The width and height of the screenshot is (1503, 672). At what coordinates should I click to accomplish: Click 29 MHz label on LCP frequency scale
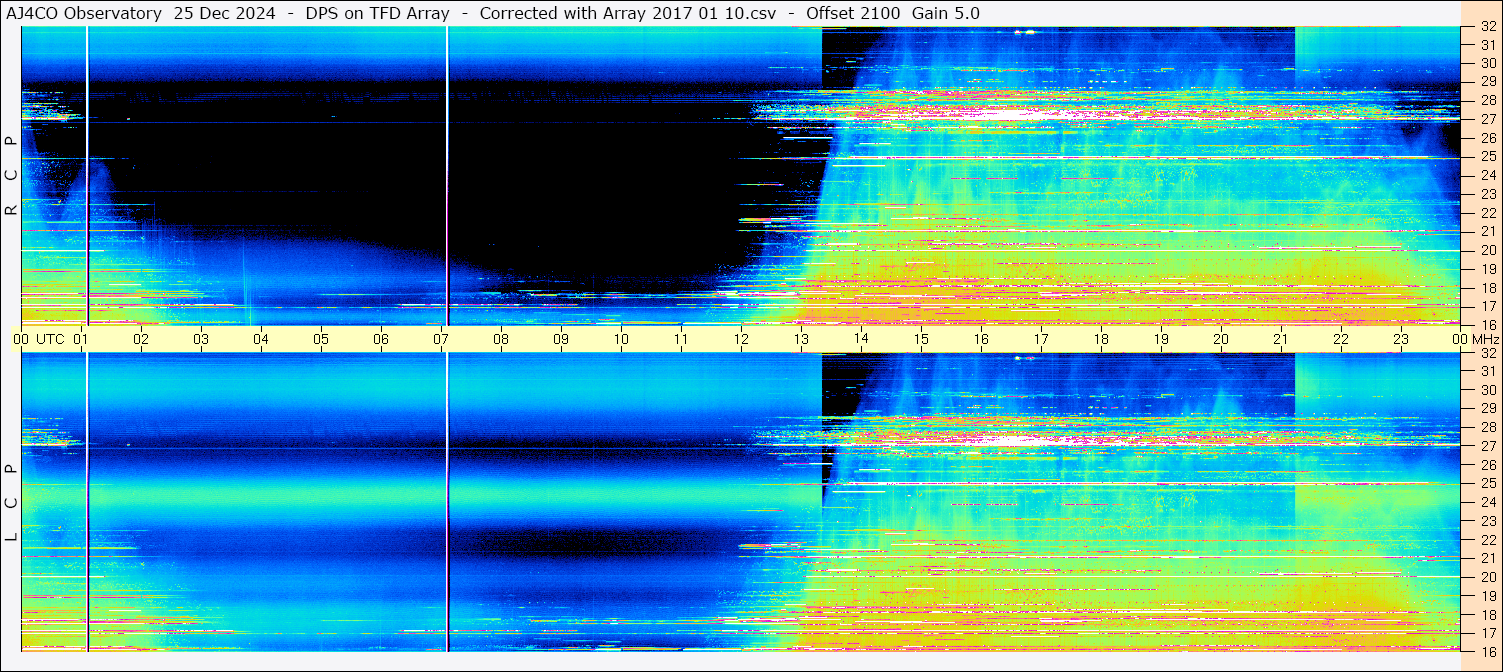[1487, 409]
